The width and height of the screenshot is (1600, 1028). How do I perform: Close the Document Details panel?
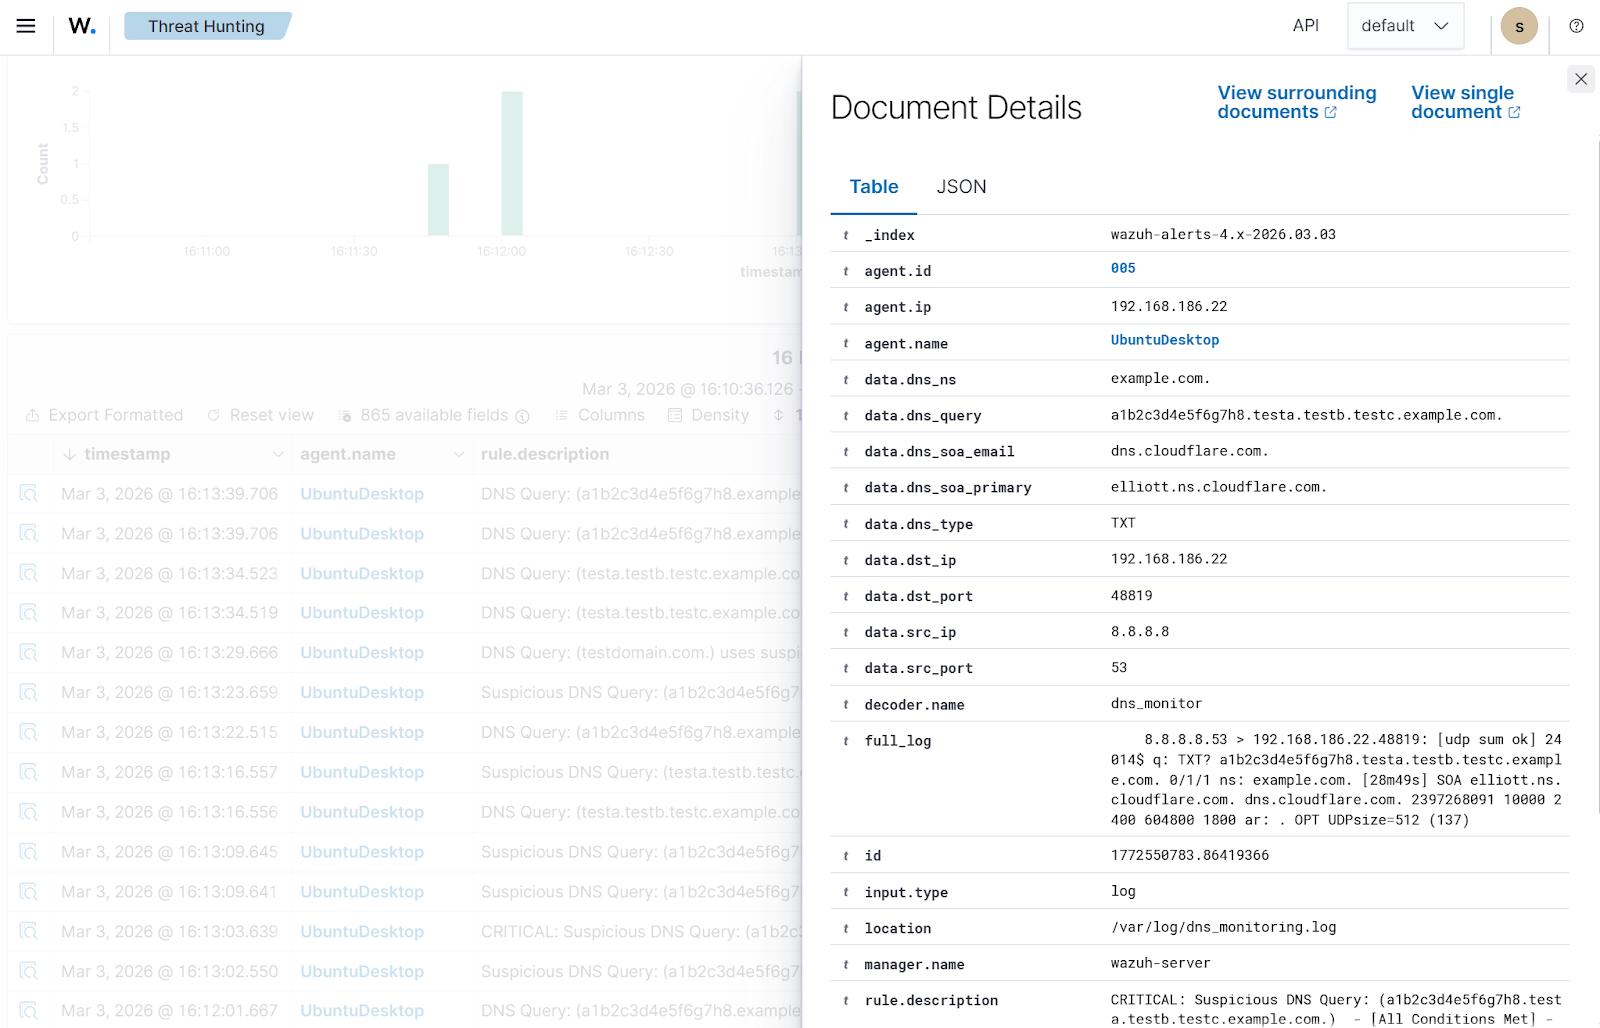click(1580, 78)
